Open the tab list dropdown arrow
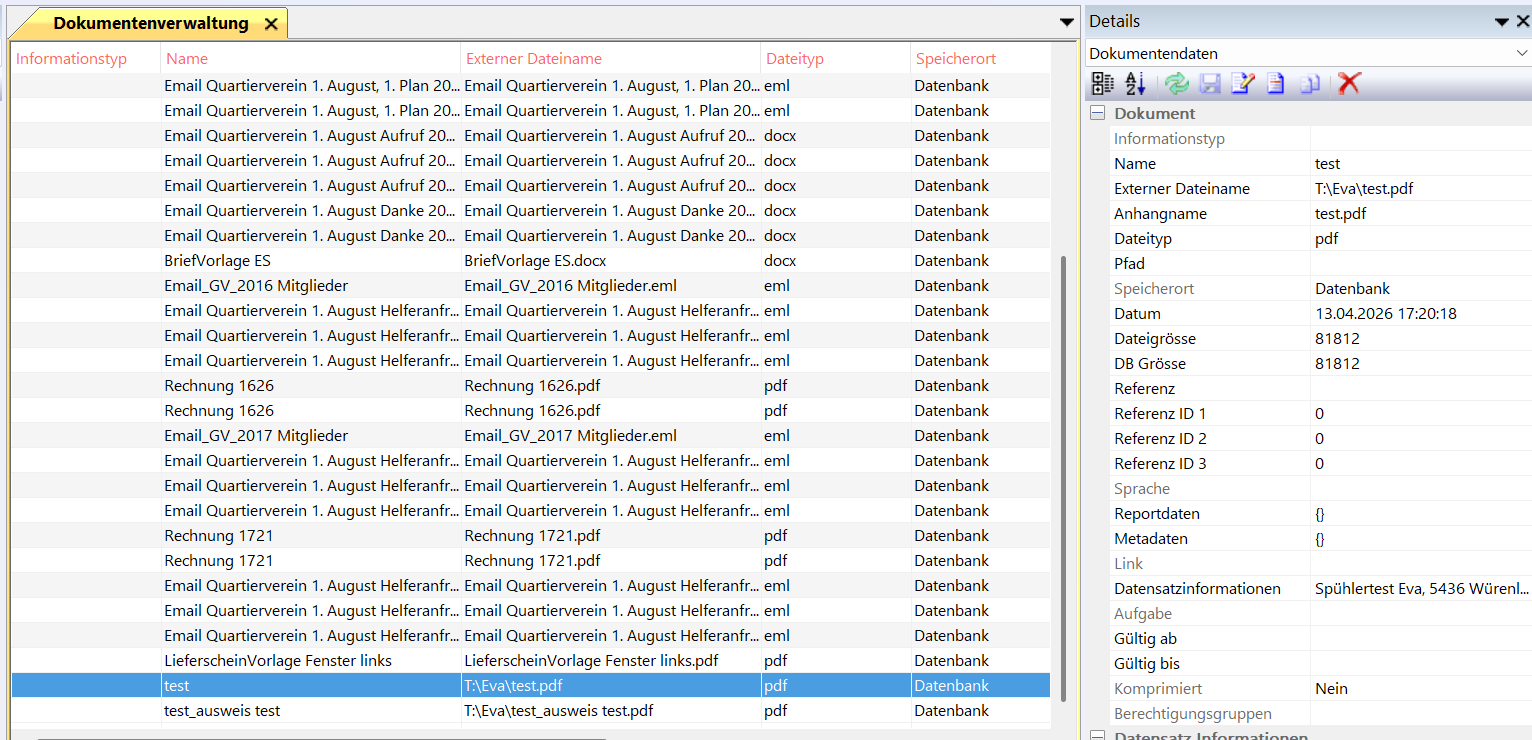1532x740 pixels. tap(1066, 22)
